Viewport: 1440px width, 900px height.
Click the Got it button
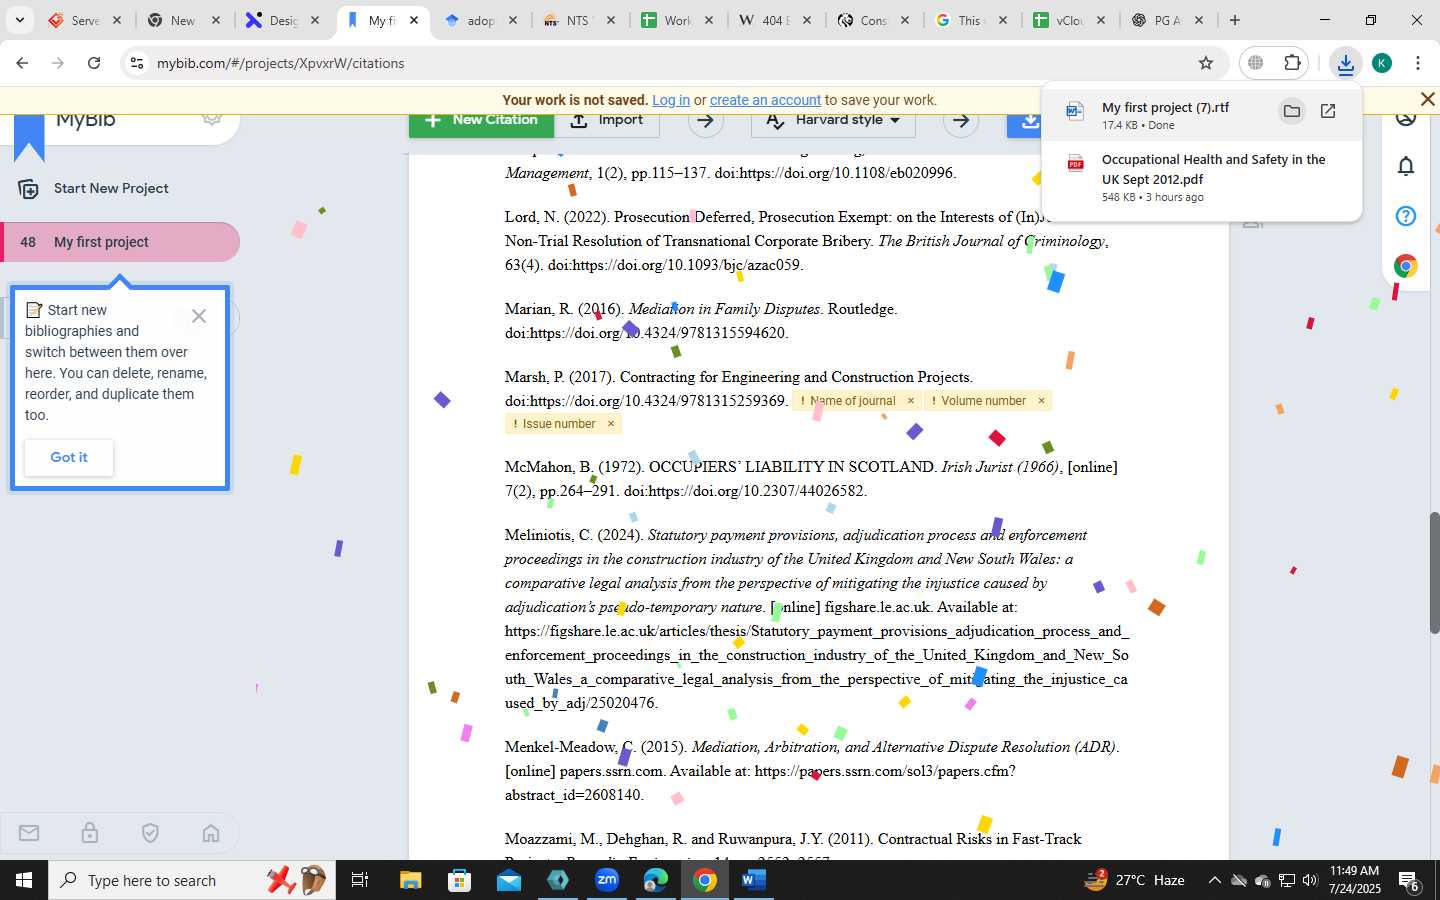[69, 457]
